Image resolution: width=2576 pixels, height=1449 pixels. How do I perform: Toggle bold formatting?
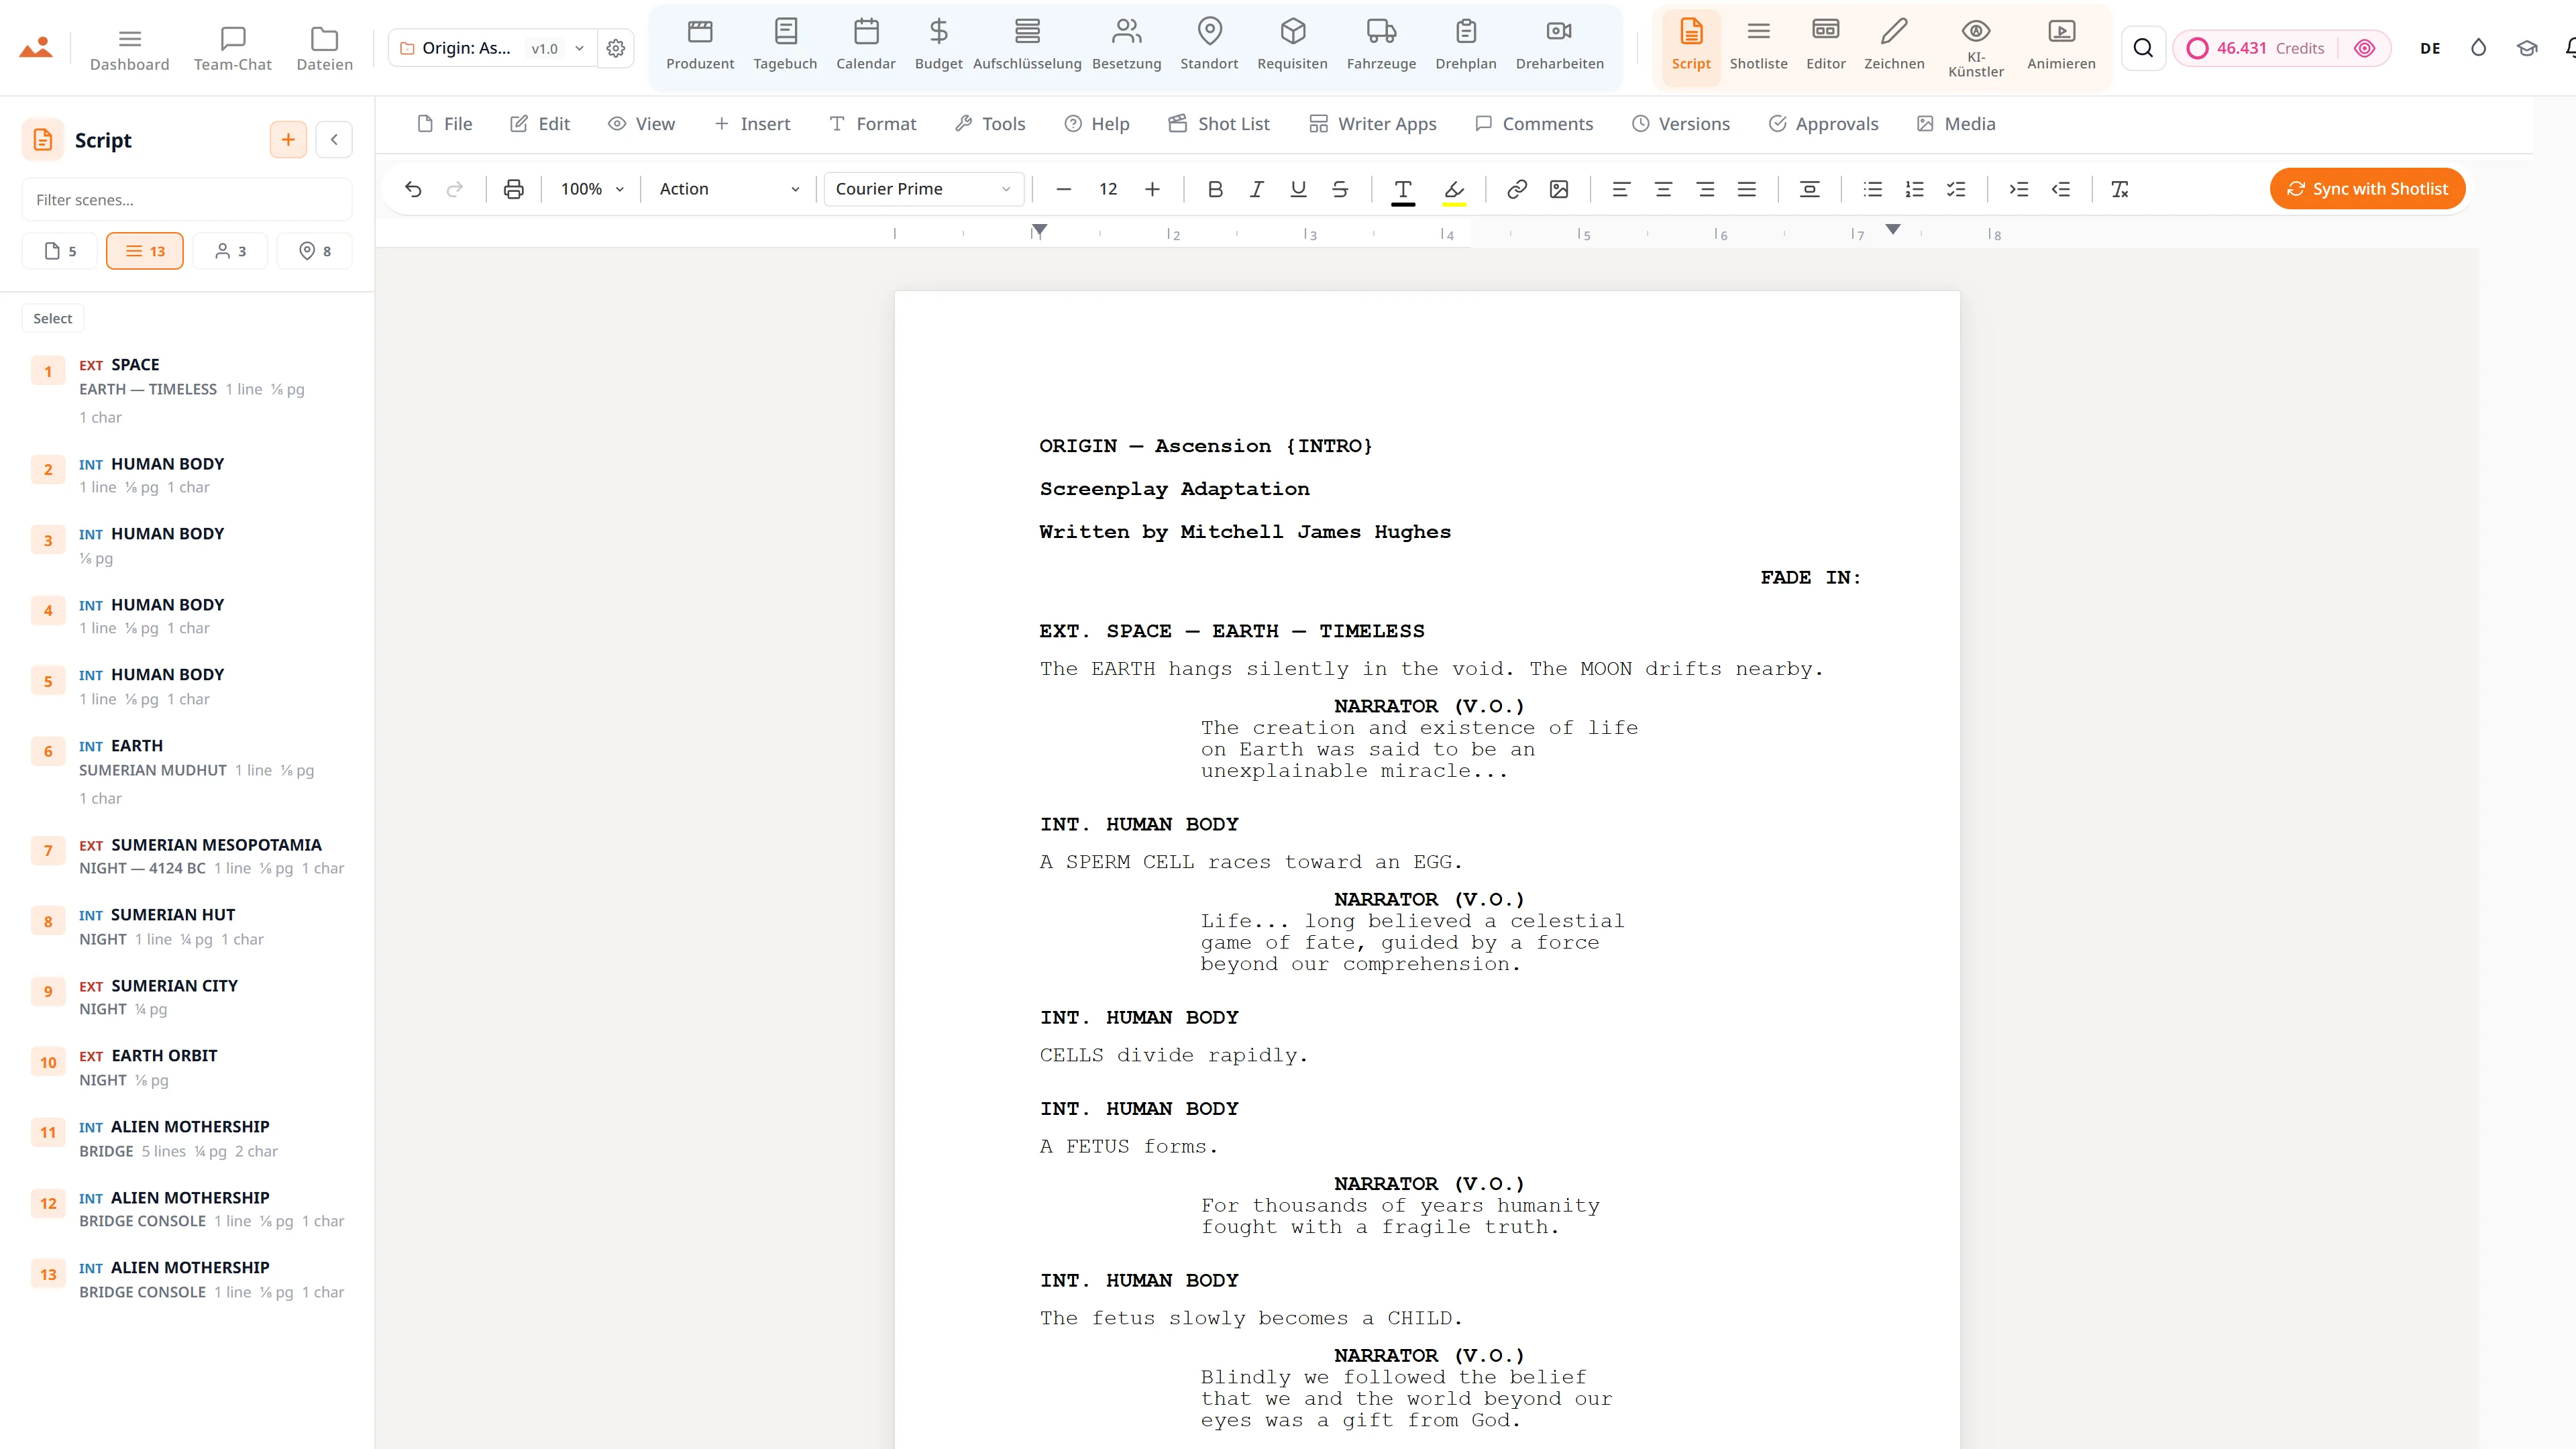pyautogui.click(x=1215, y=189)
